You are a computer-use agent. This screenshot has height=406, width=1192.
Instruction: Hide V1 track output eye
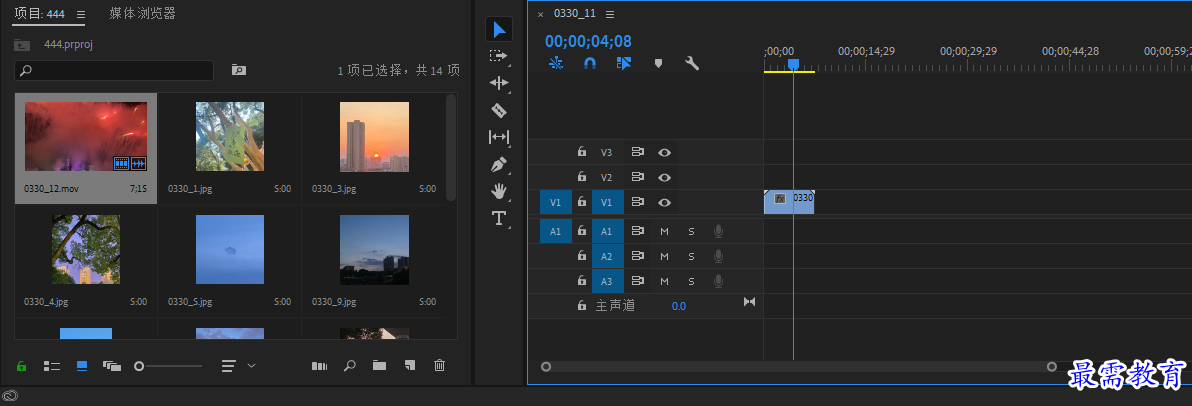tap(664, 202)
